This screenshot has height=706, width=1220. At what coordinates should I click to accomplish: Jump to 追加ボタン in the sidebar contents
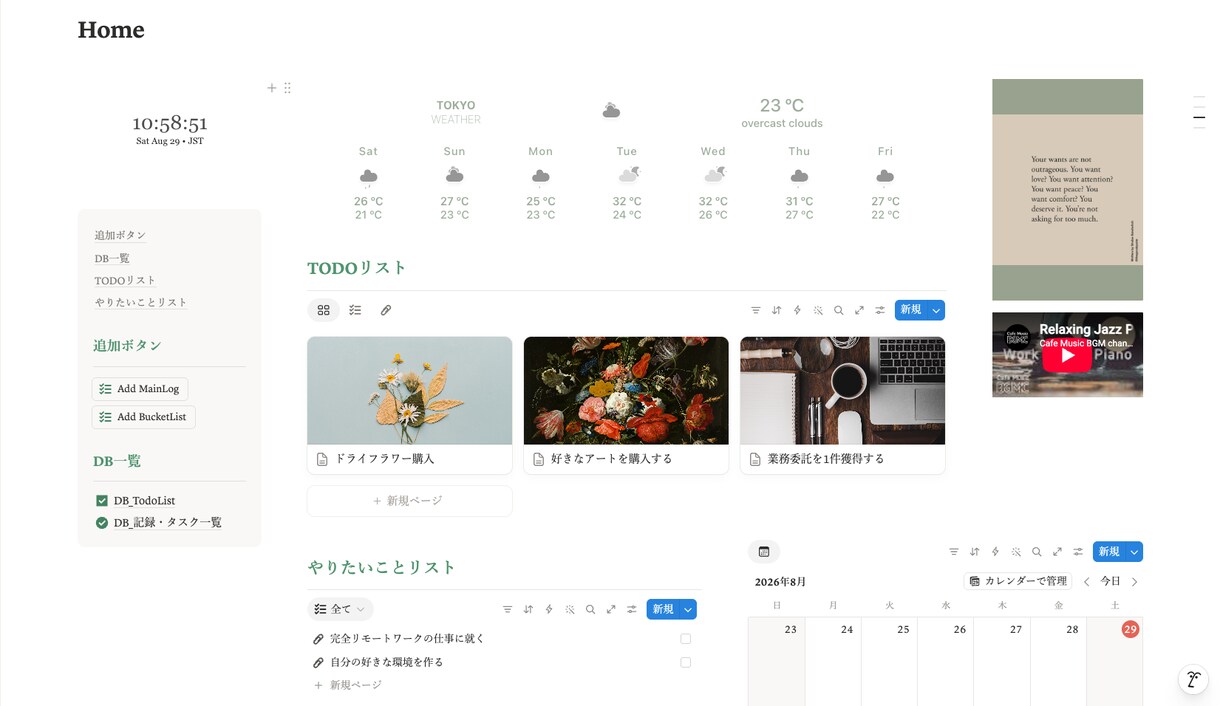click(x=121, y=235)
